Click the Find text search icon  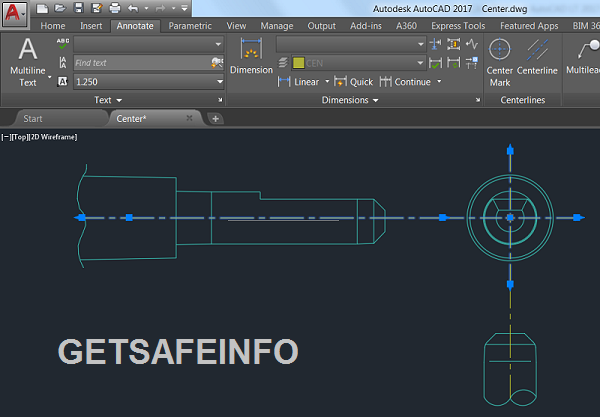point(217,63)
